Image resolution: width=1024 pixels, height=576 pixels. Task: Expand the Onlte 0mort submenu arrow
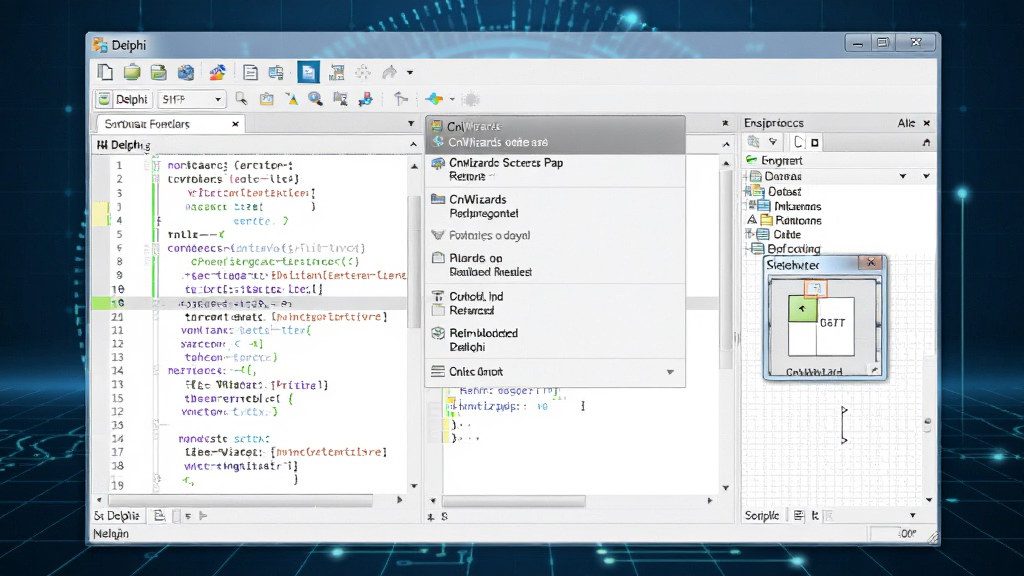pos(670,372)
